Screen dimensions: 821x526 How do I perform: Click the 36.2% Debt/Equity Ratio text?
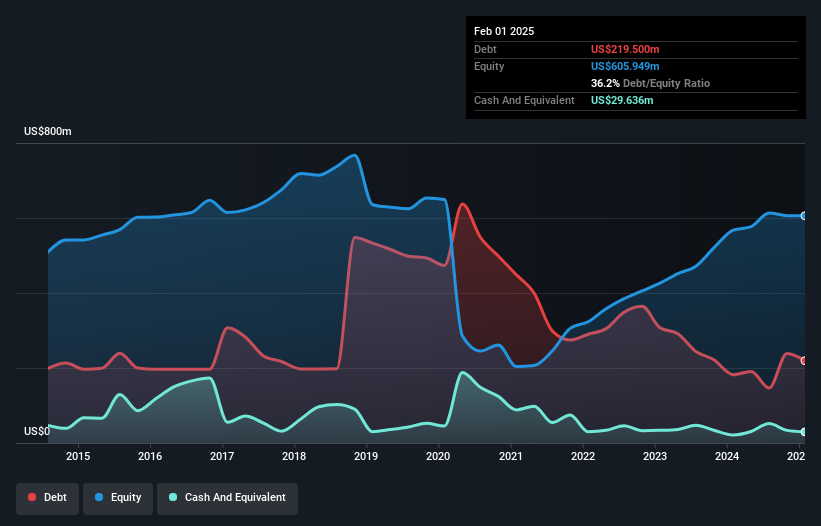click(650, 83)
